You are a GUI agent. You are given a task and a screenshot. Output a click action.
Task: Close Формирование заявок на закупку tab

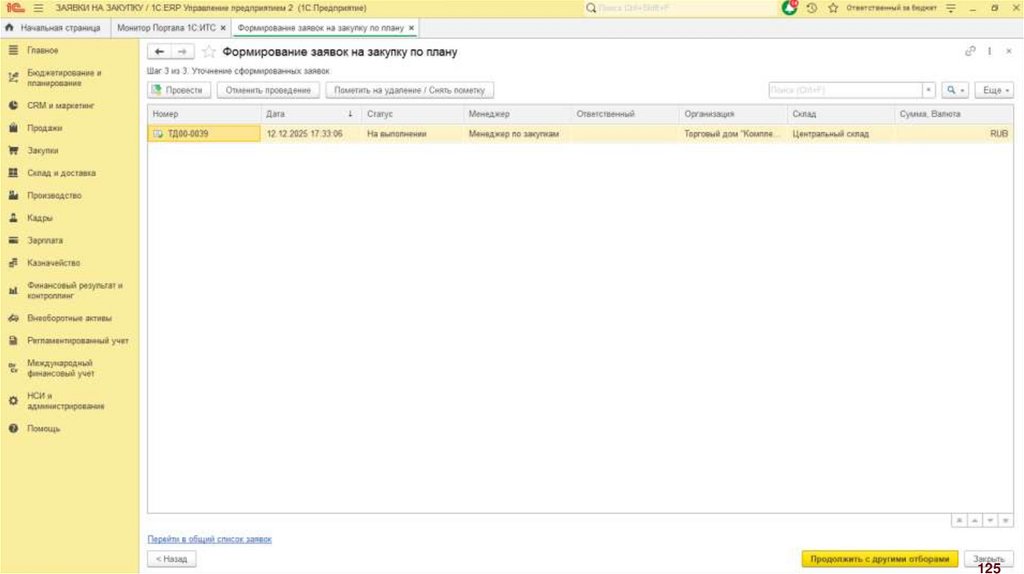coord(411,28)
